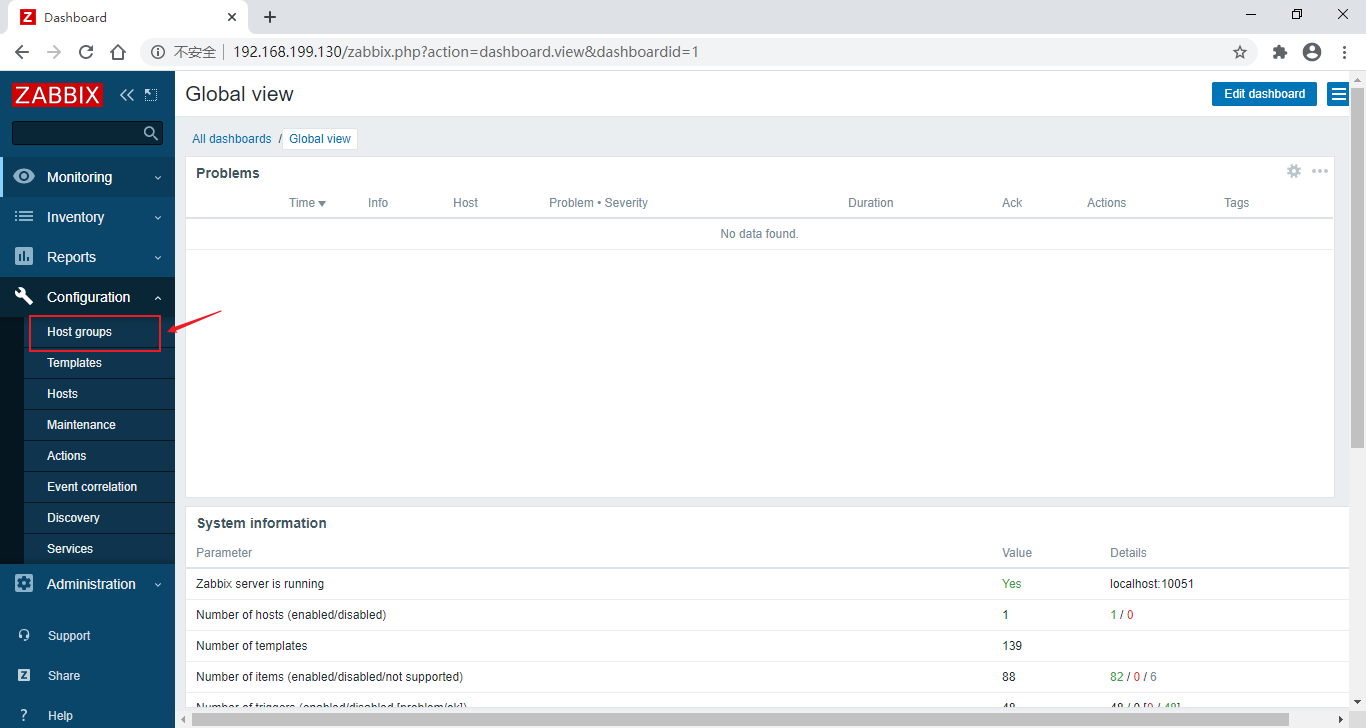Screen dimensions: 1366x728
Task: Click 'Number of hosts (enabled/disabled)' row
Action: point(766,615)
